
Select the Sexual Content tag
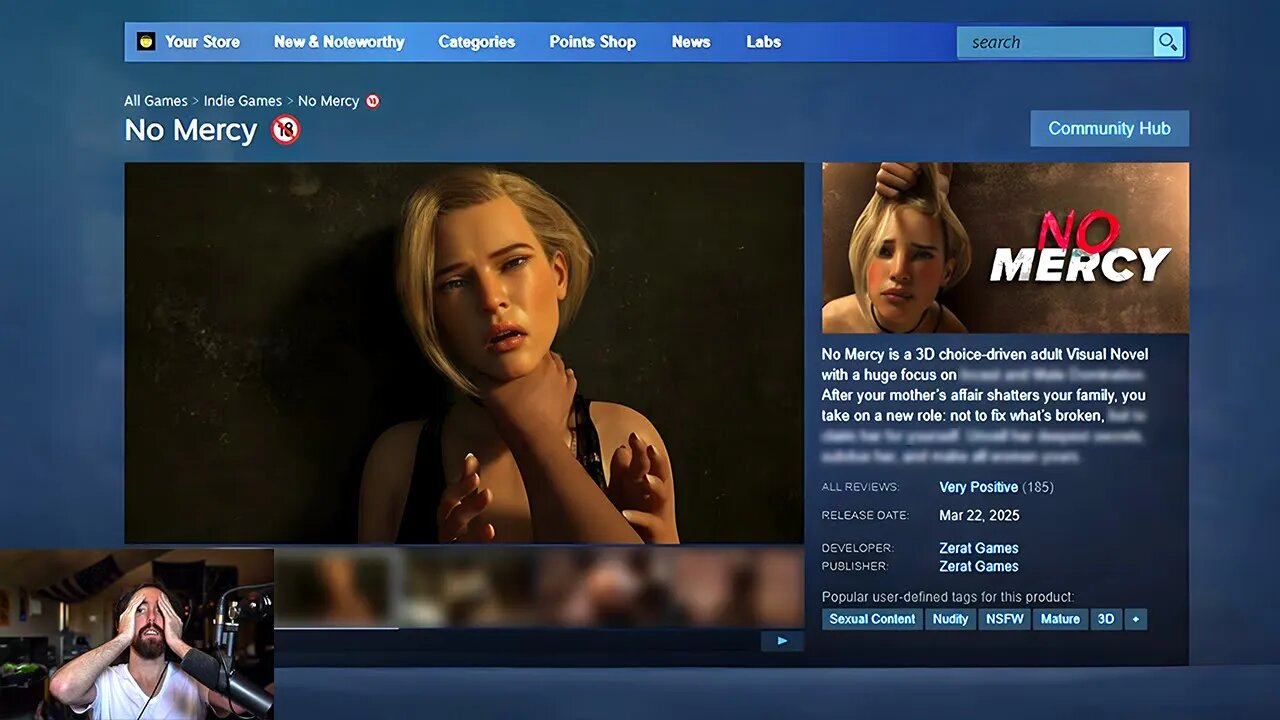(872, 619)
